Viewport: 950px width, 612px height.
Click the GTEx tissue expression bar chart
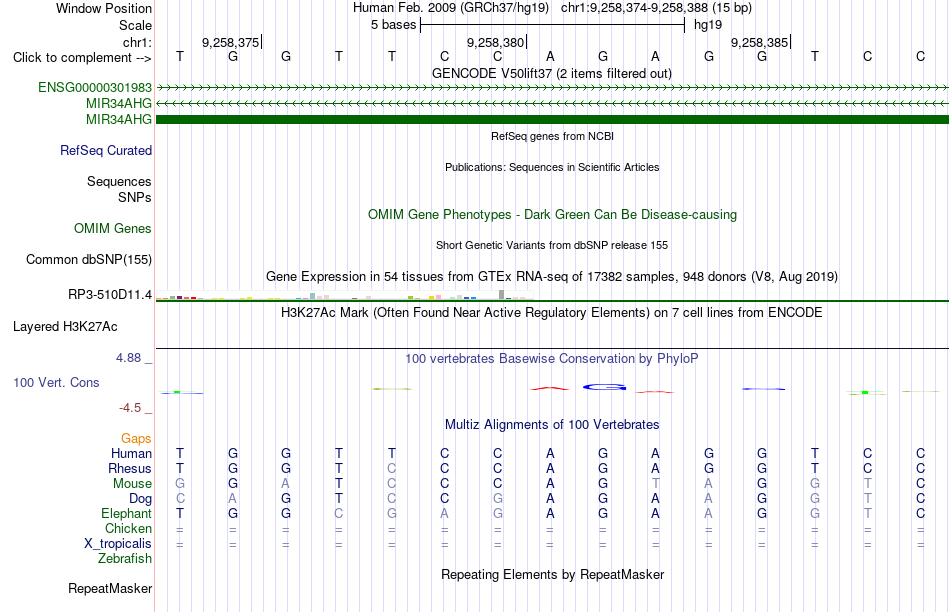click(x=344, y=295)
